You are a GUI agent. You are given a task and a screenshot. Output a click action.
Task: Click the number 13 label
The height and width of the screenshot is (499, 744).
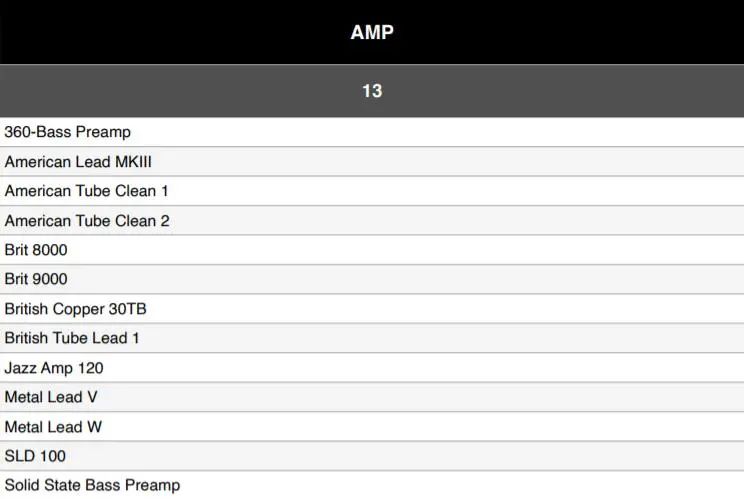372,91
